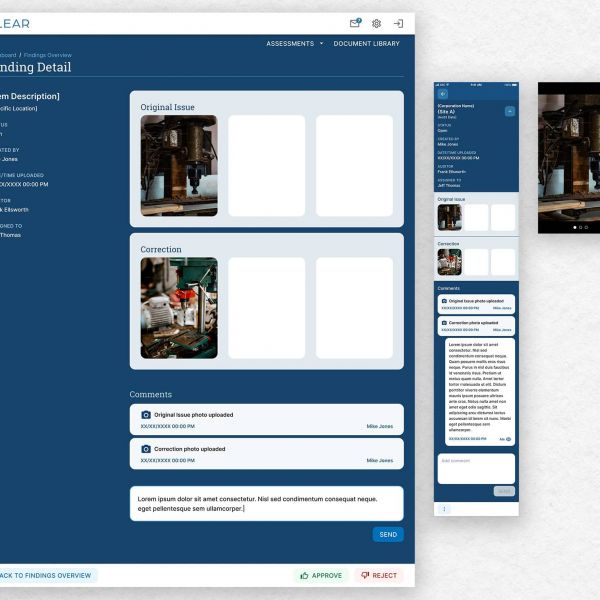
Task: Send the desktop comment
Action: coord(388,534)
